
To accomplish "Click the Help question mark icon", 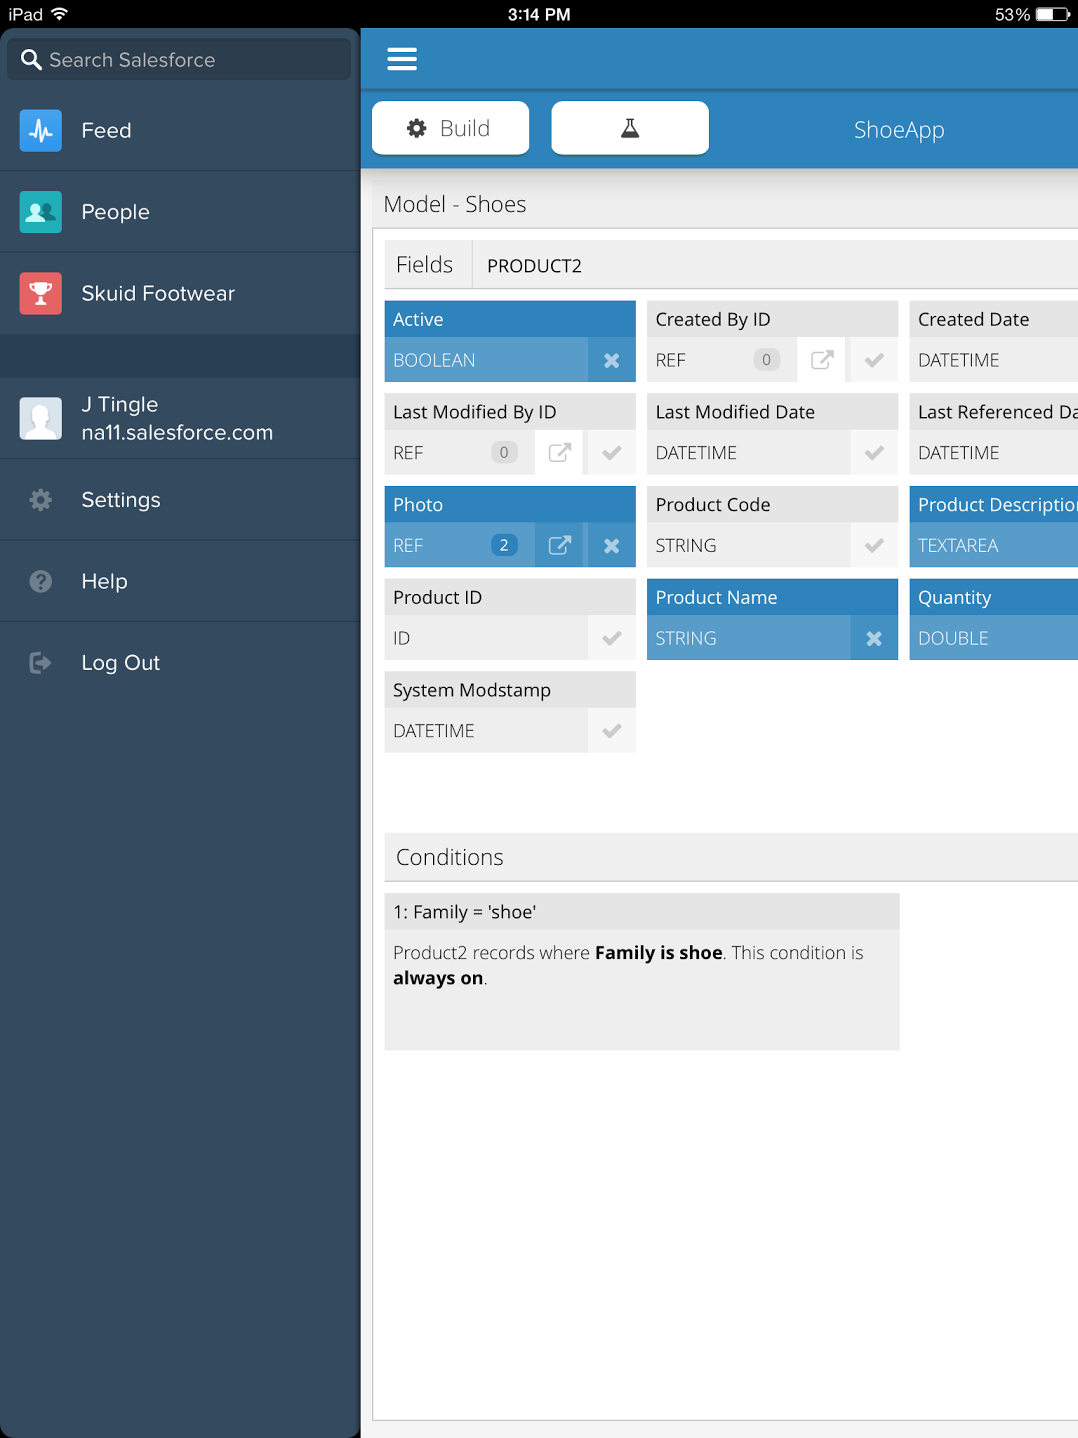I will click(x=41, y=581).
